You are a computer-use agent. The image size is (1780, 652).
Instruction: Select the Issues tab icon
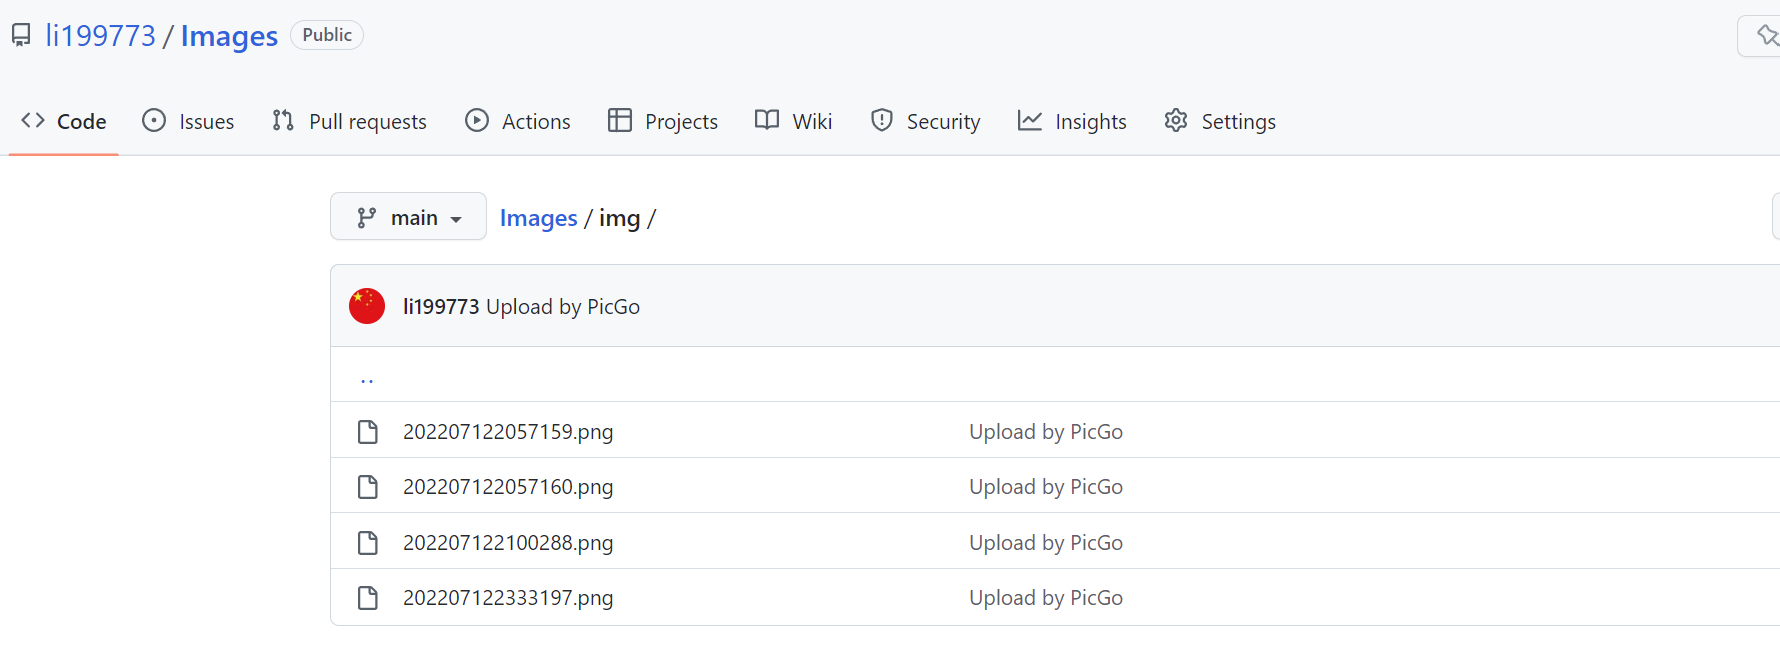pyautogui.click(x=154, y=120)
